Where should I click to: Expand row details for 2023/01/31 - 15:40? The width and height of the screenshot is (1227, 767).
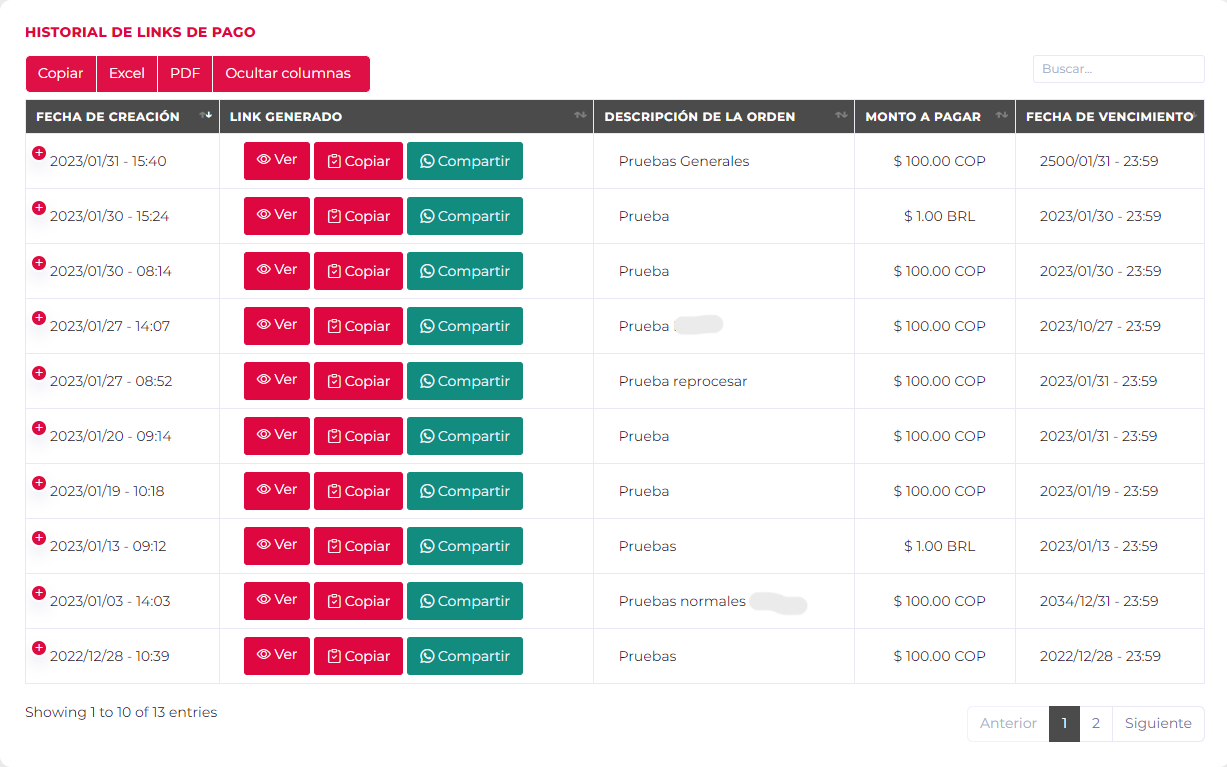click(x=39, y=153)
